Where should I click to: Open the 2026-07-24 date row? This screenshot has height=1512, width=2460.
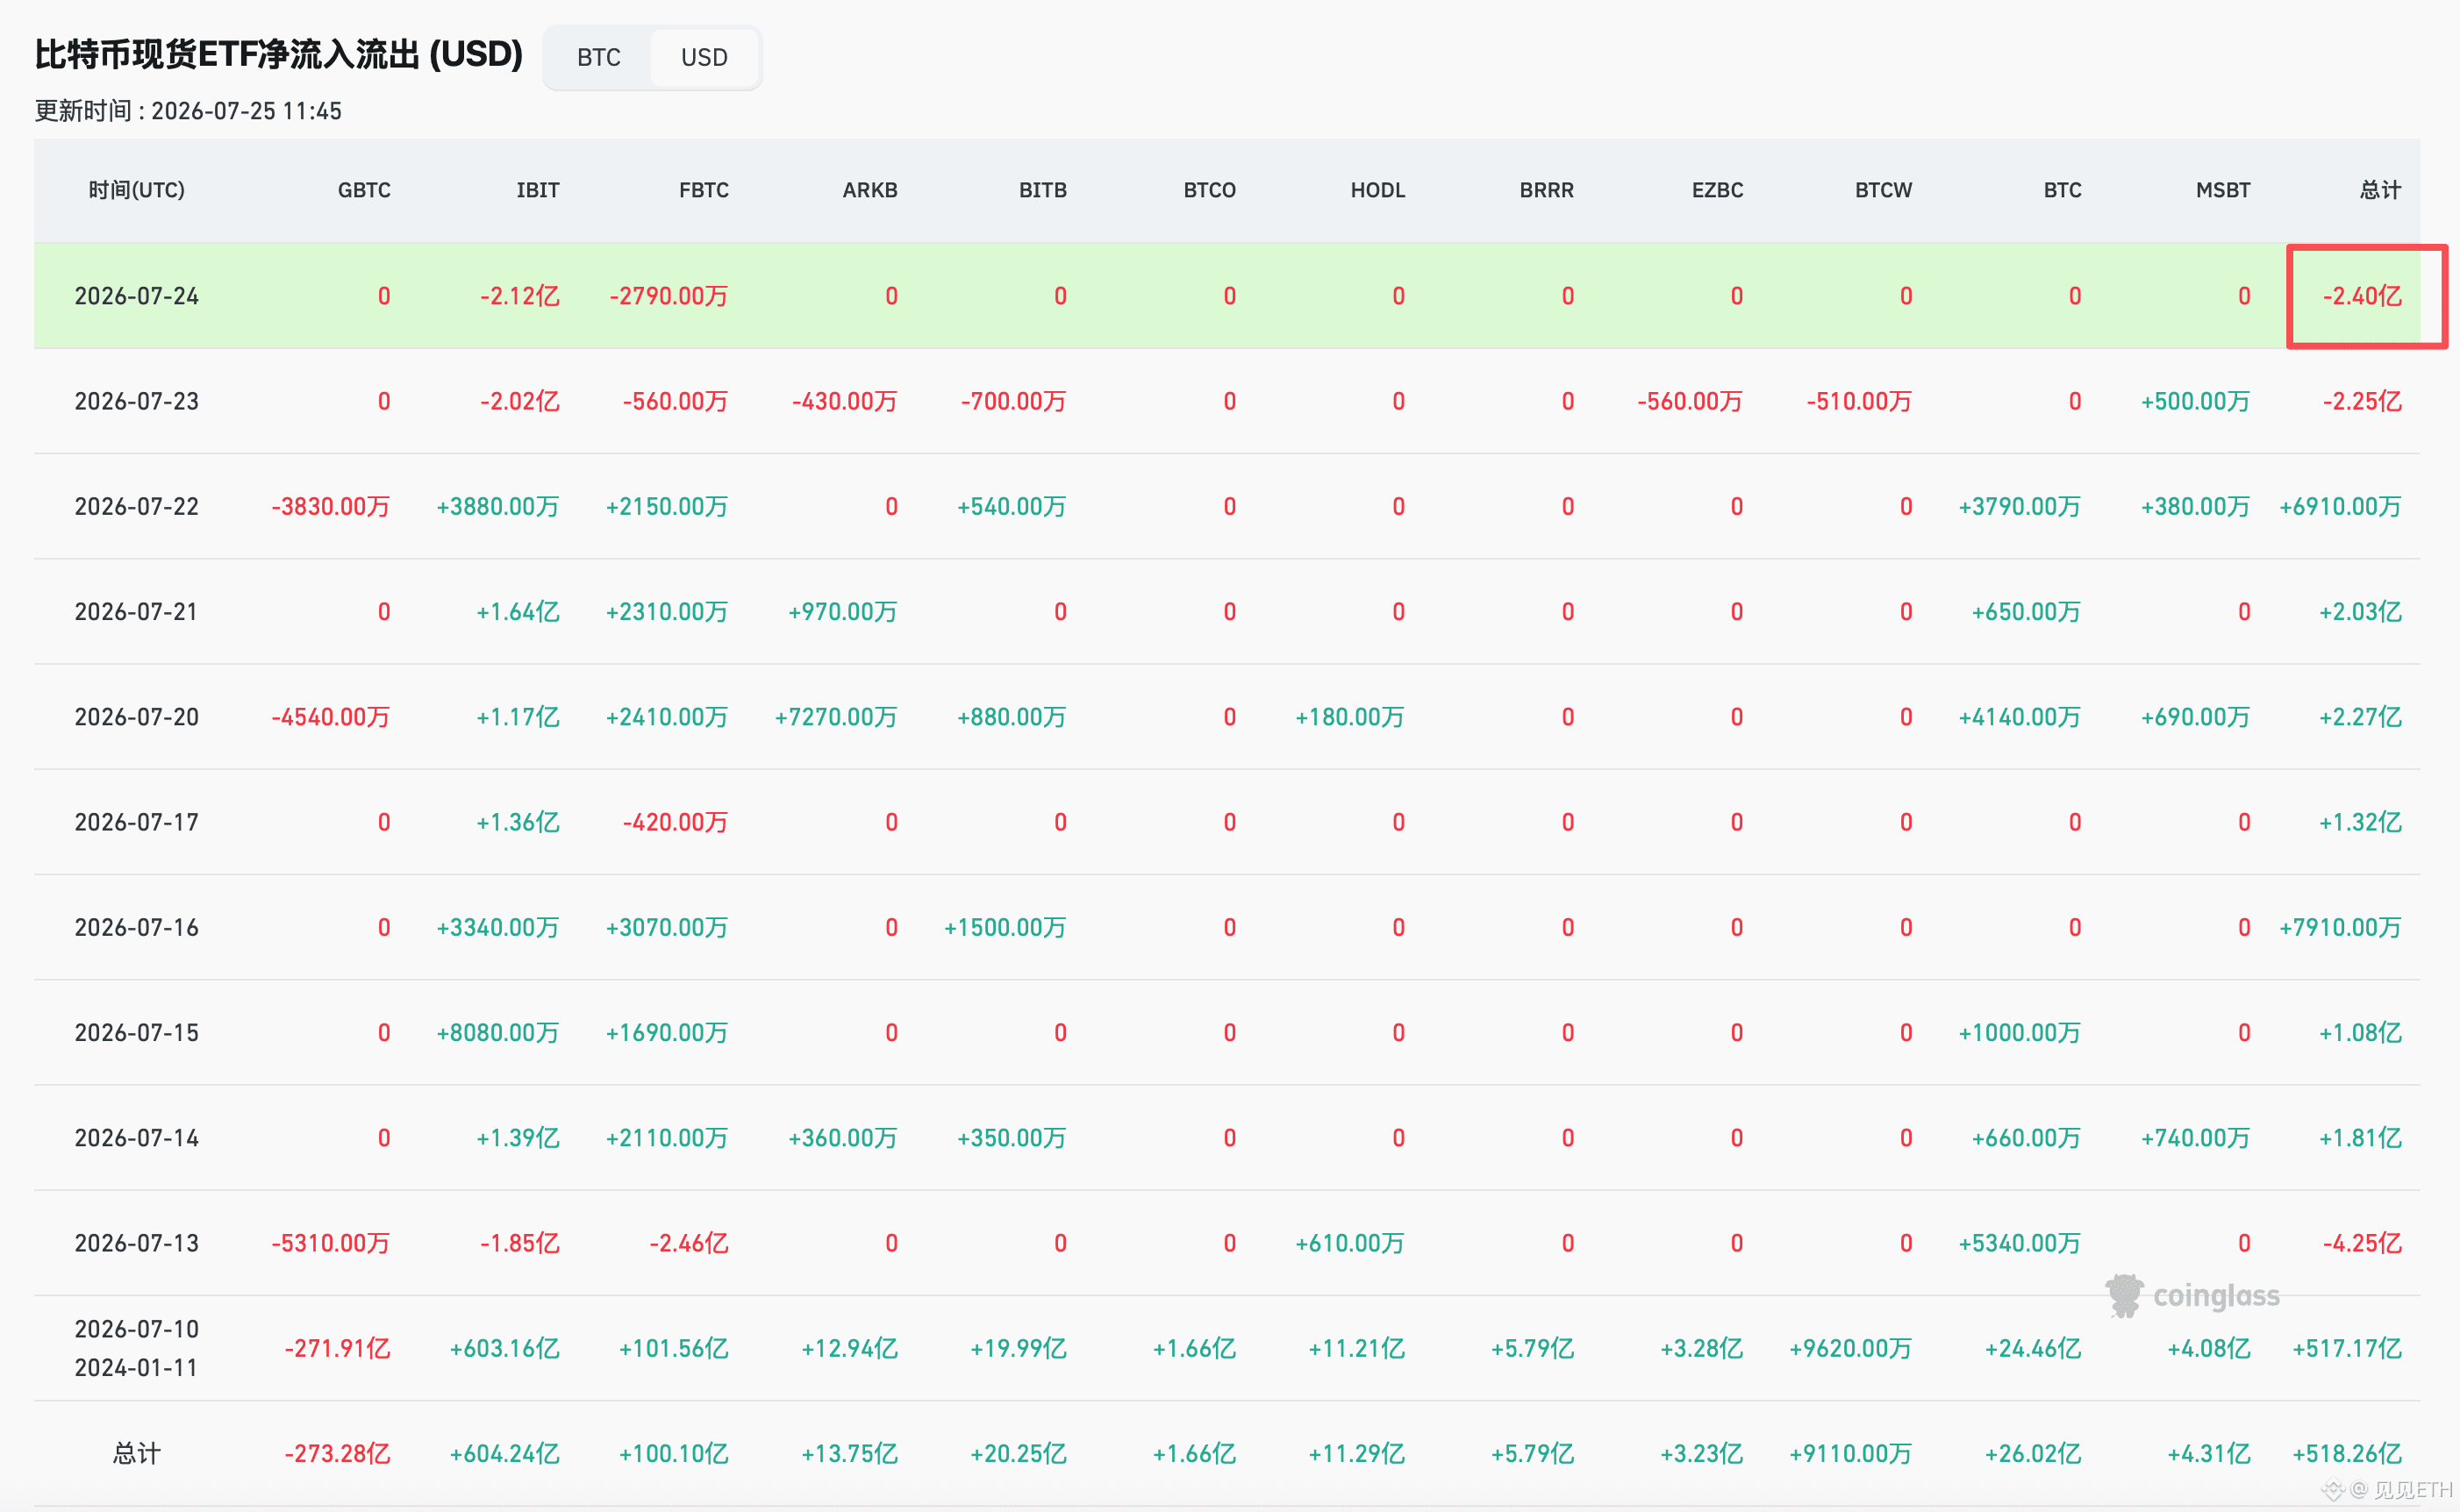[1227, 296]
